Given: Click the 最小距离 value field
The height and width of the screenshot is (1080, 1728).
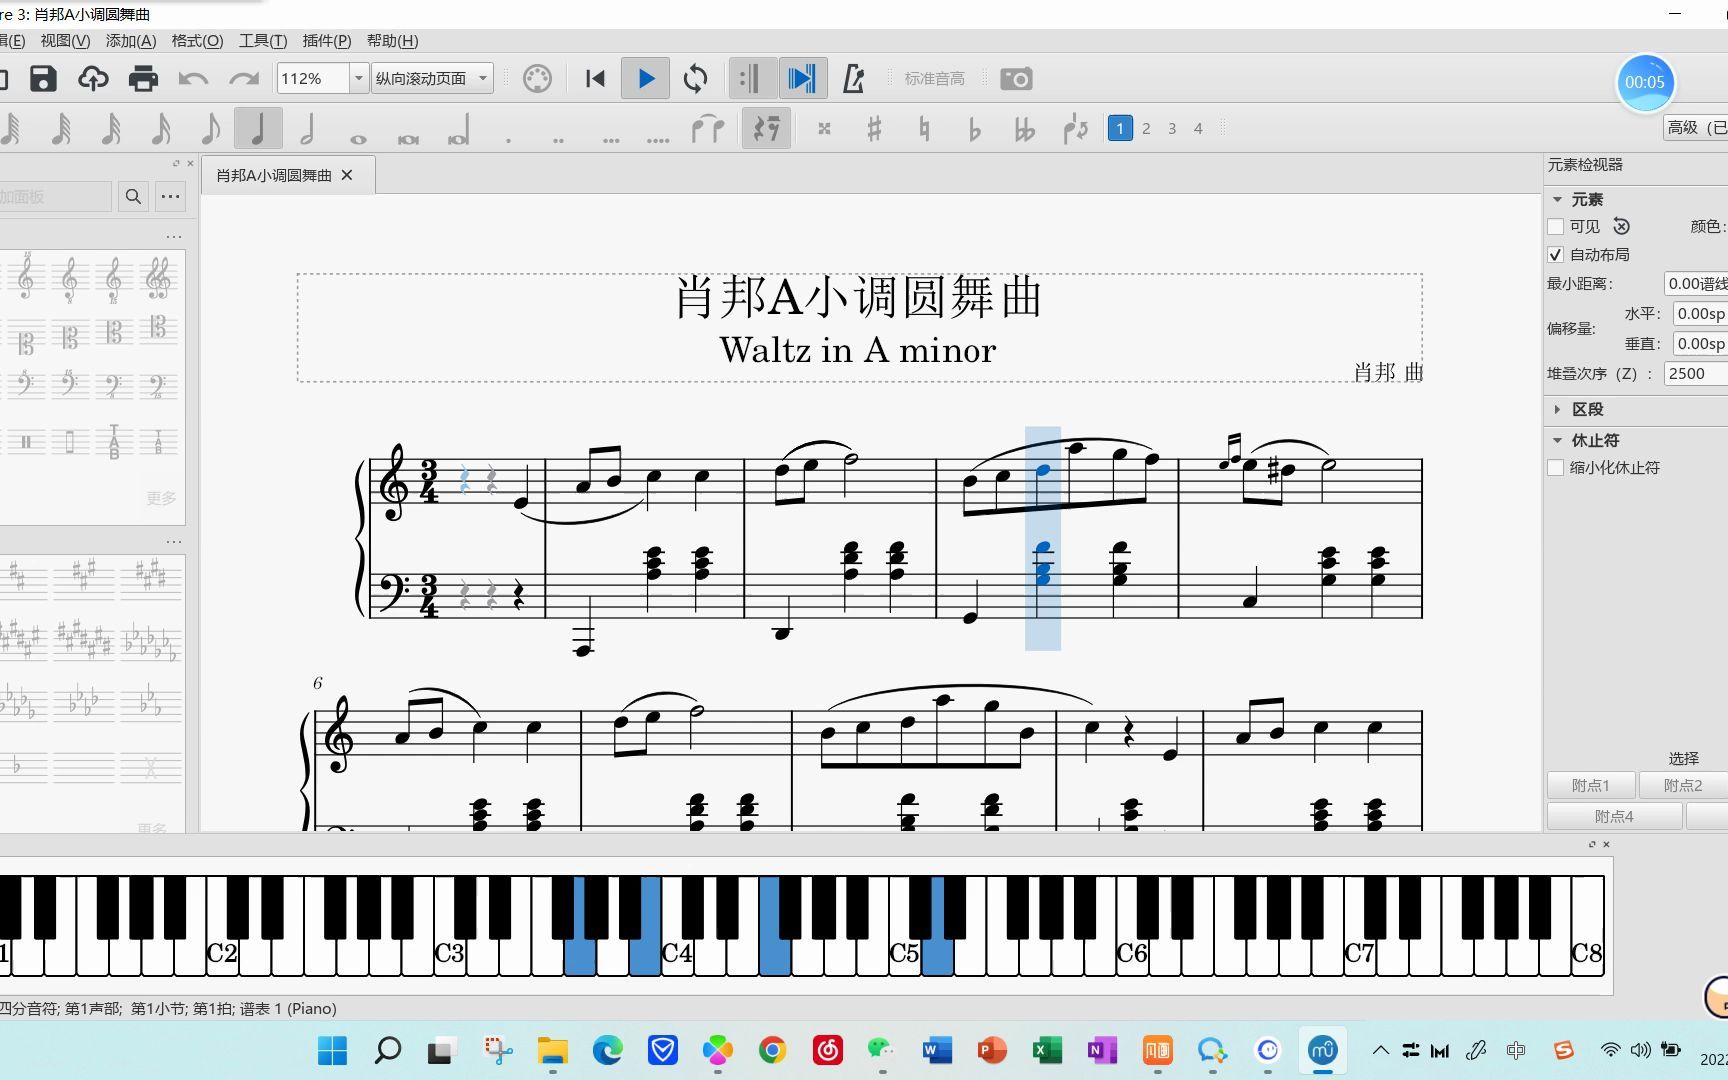Looking at the screenshot, I should point(1696,284).
